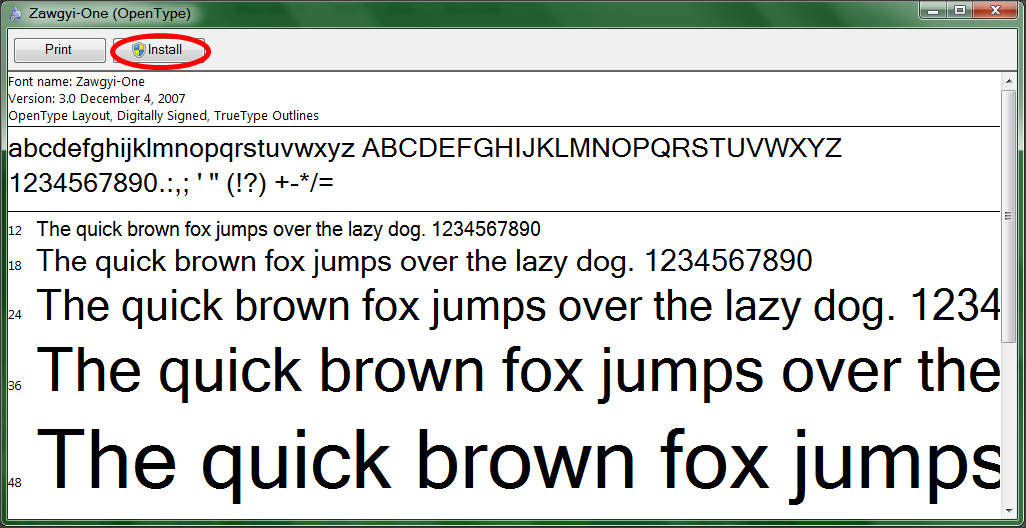This screenshot has height=528, width=1026.
Task: Click the alphabet sample line 'abcdefghijklm...'
Action: [425, 149]
